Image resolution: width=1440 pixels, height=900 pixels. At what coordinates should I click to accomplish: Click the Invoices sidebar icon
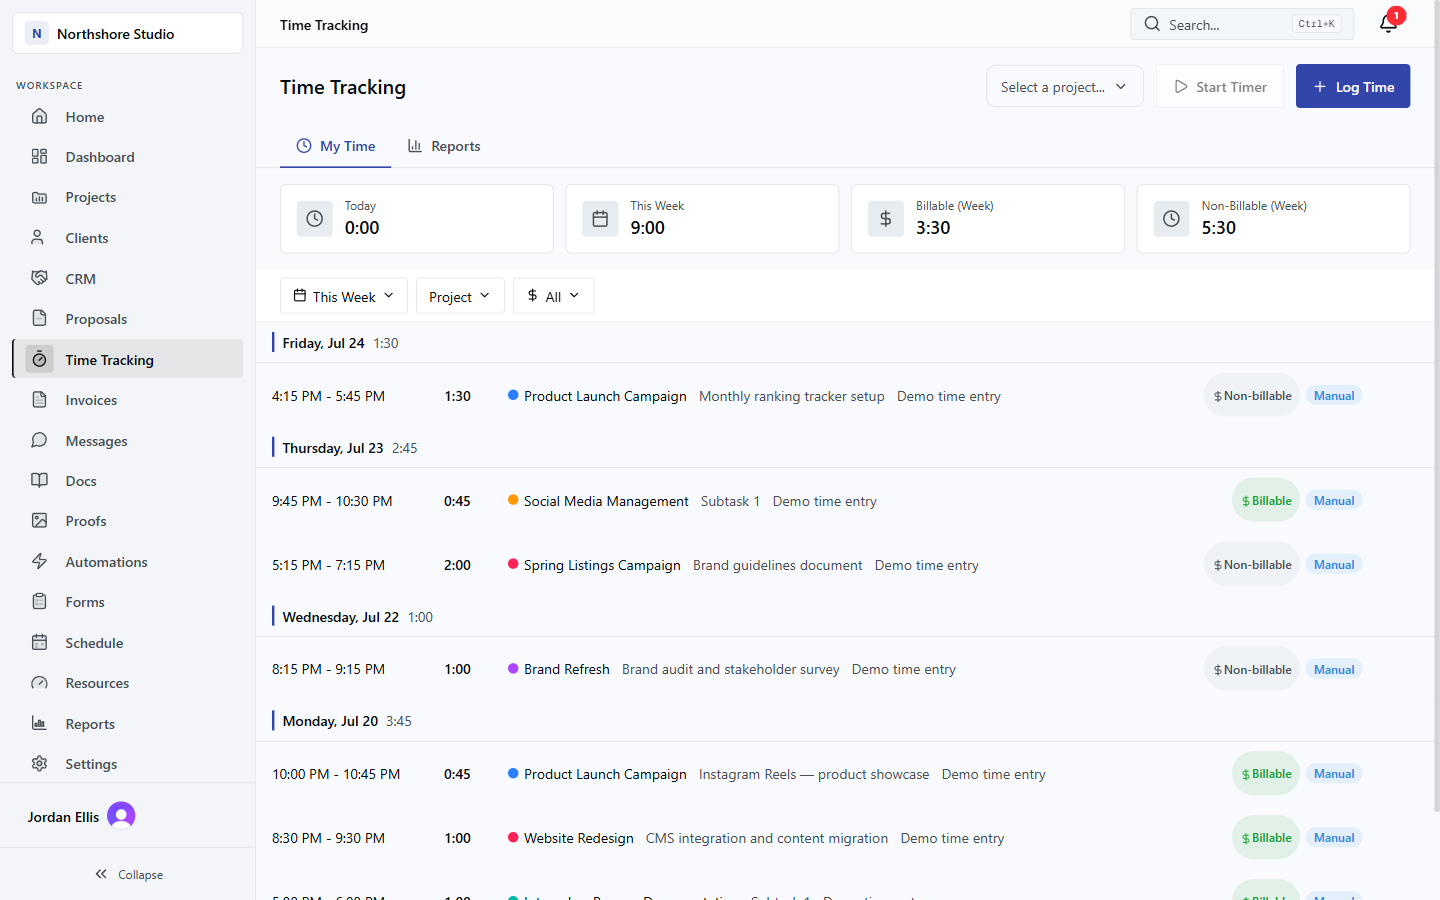39,400
